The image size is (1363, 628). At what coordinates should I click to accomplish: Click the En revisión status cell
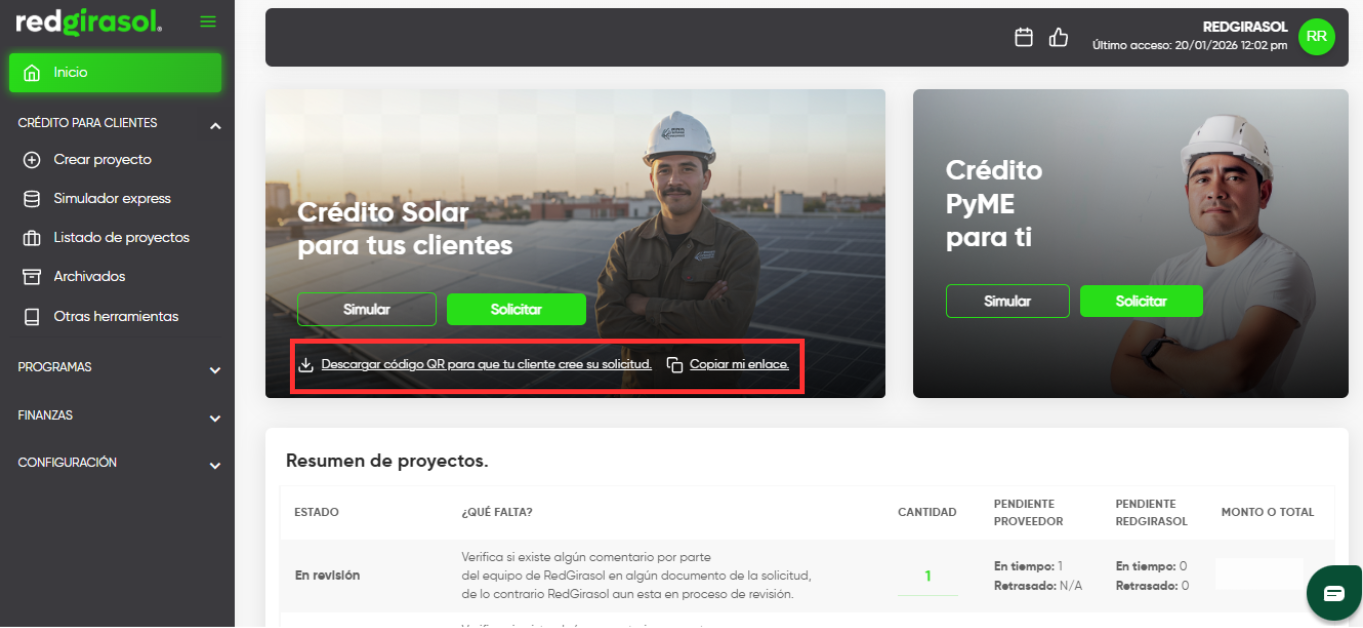pyautogui.click(x=327, y=576)
